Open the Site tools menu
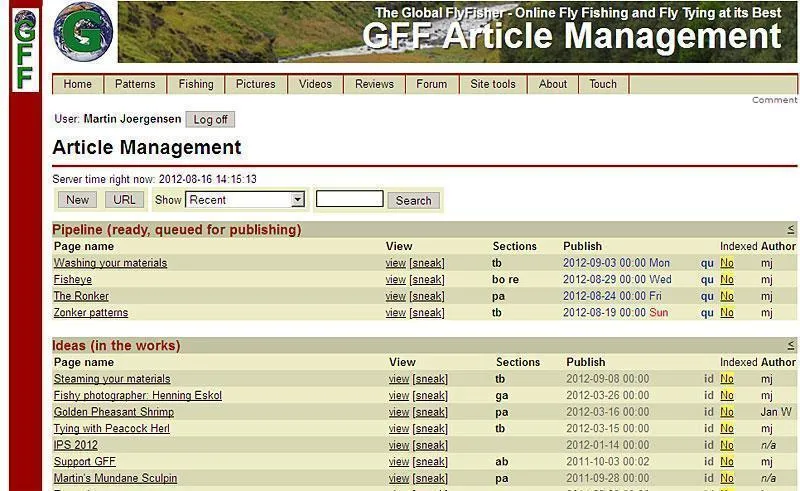 coord(493,84)
